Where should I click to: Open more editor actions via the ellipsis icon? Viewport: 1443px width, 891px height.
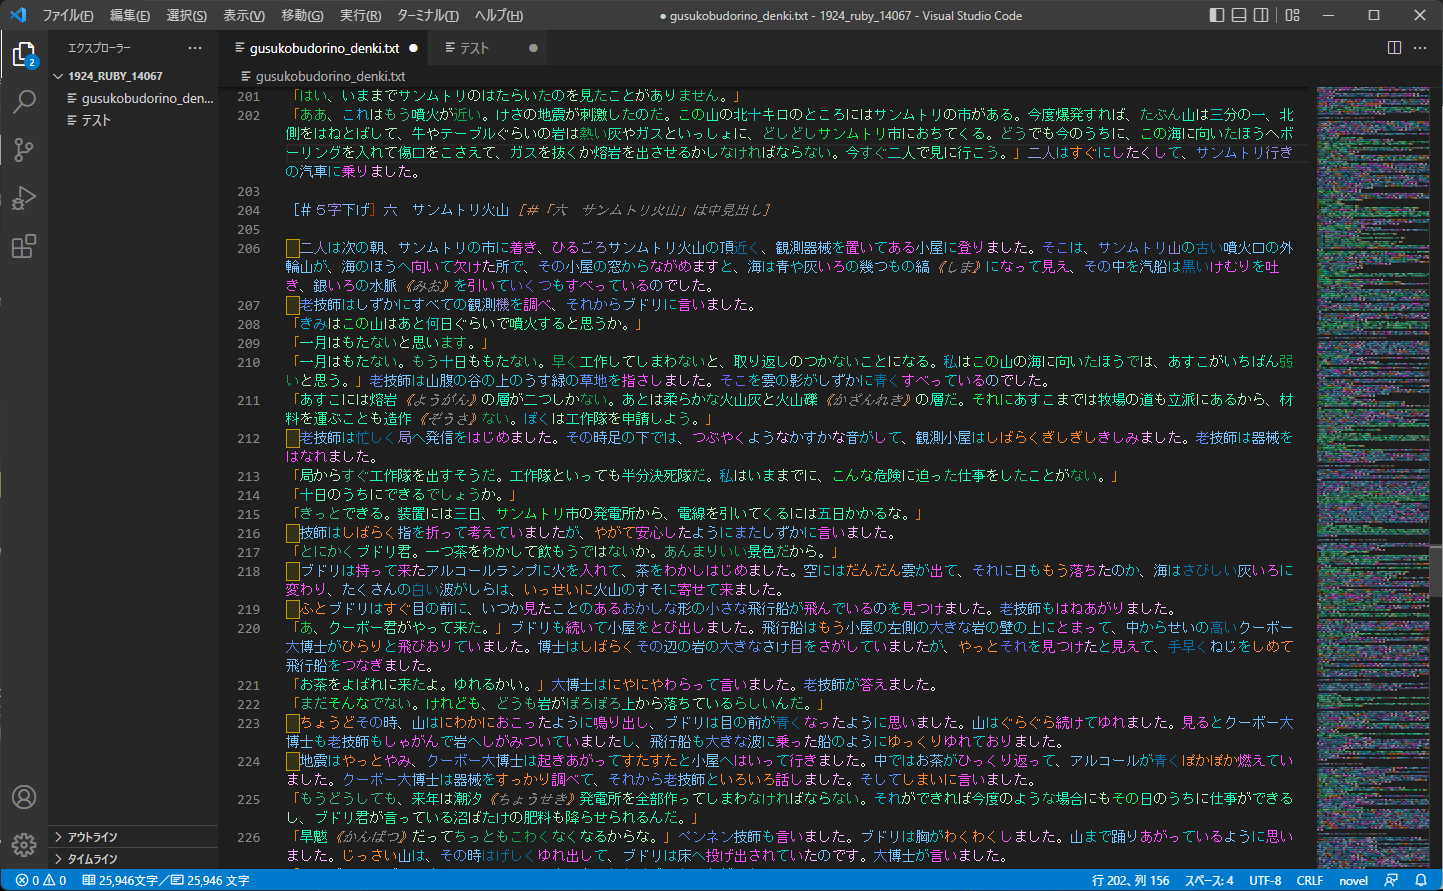click(x=1420, y=47)
